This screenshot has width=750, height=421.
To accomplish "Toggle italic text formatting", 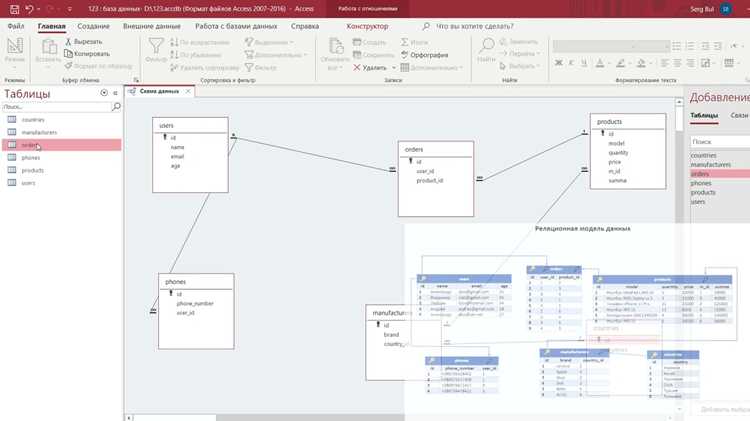I will tap(571, 63).
